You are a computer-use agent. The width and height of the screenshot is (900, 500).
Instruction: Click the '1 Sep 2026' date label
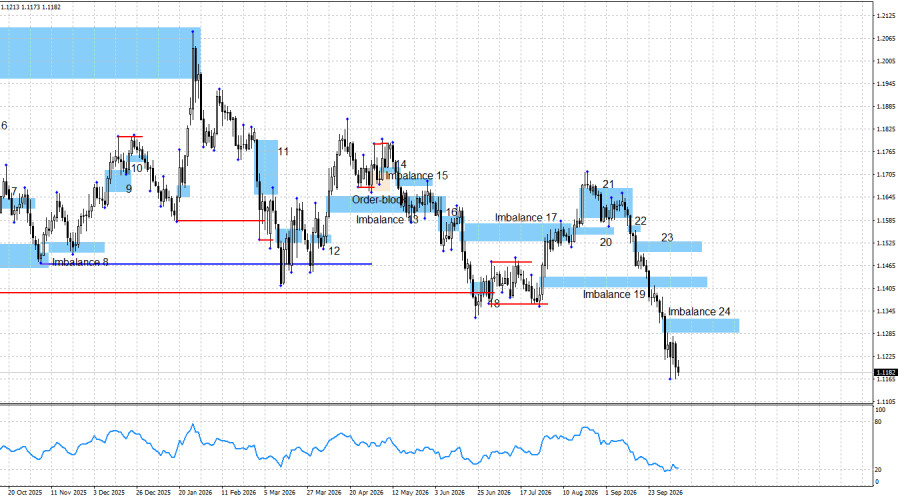(x=621, y=493)
